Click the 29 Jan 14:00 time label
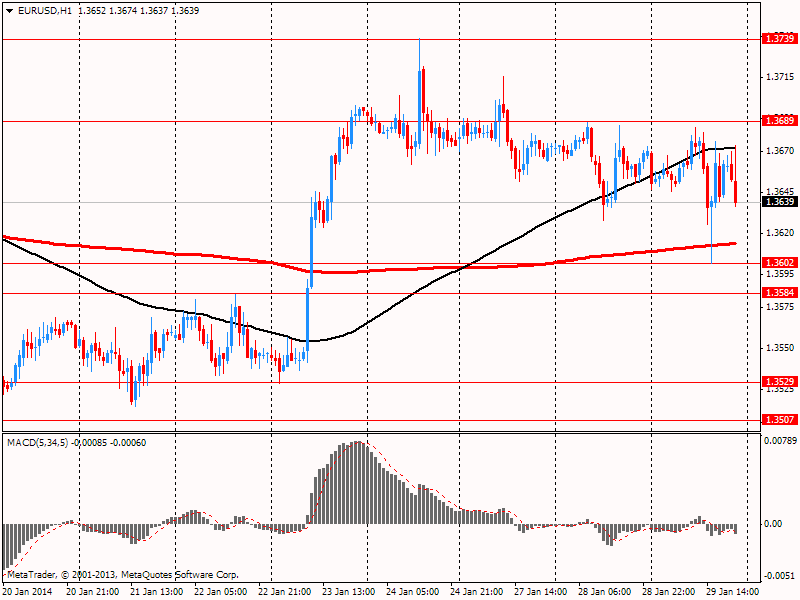Screen dimensions: 800x600 click(x=732, y=592)
